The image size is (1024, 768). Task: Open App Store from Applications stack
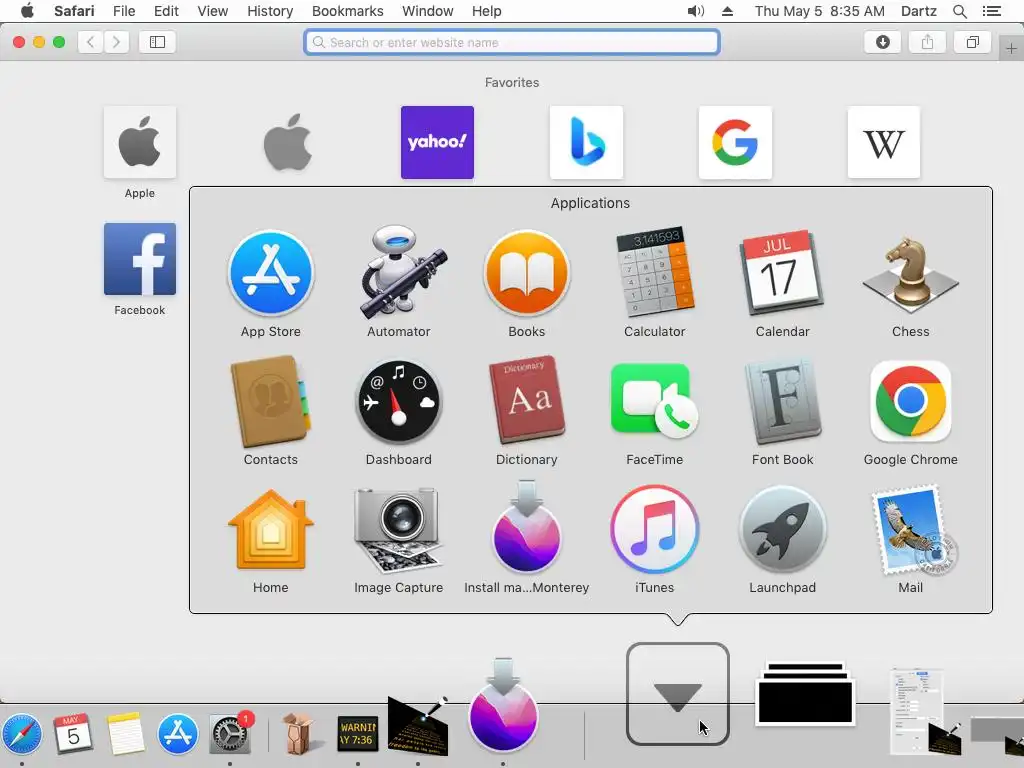click(x=270, y=273)
